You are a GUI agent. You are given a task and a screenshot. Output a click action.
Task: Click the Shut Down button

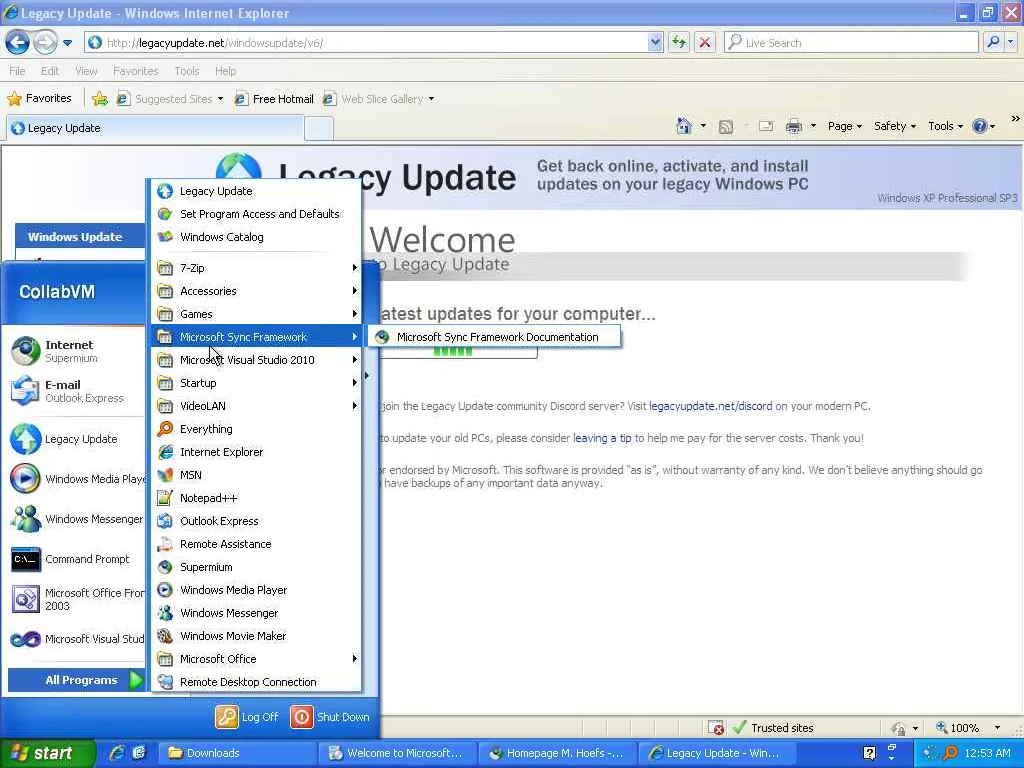[x=330, y=717]
